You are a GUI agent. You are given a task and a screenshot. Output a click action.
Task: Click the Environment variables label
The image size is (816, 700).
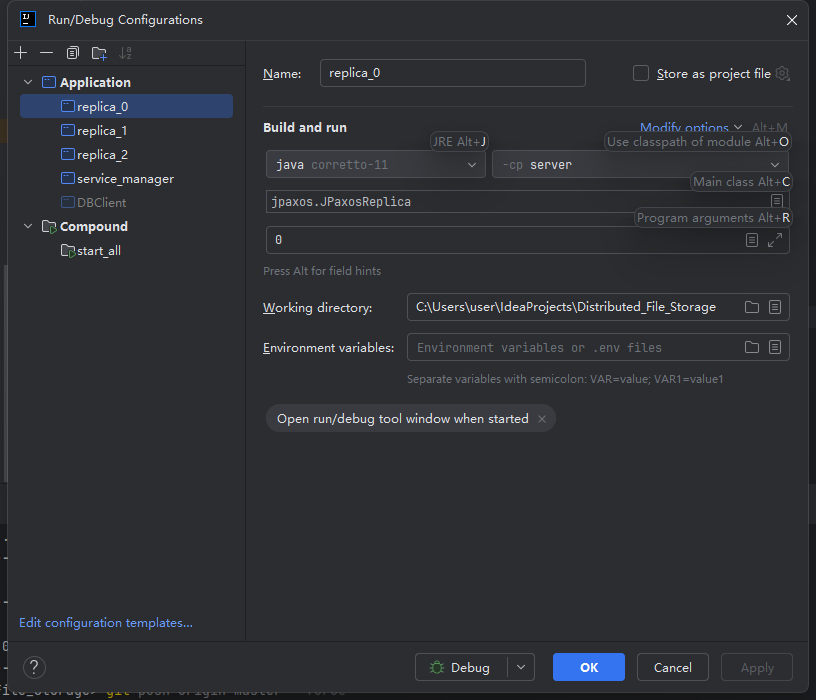tap(328, 348)
